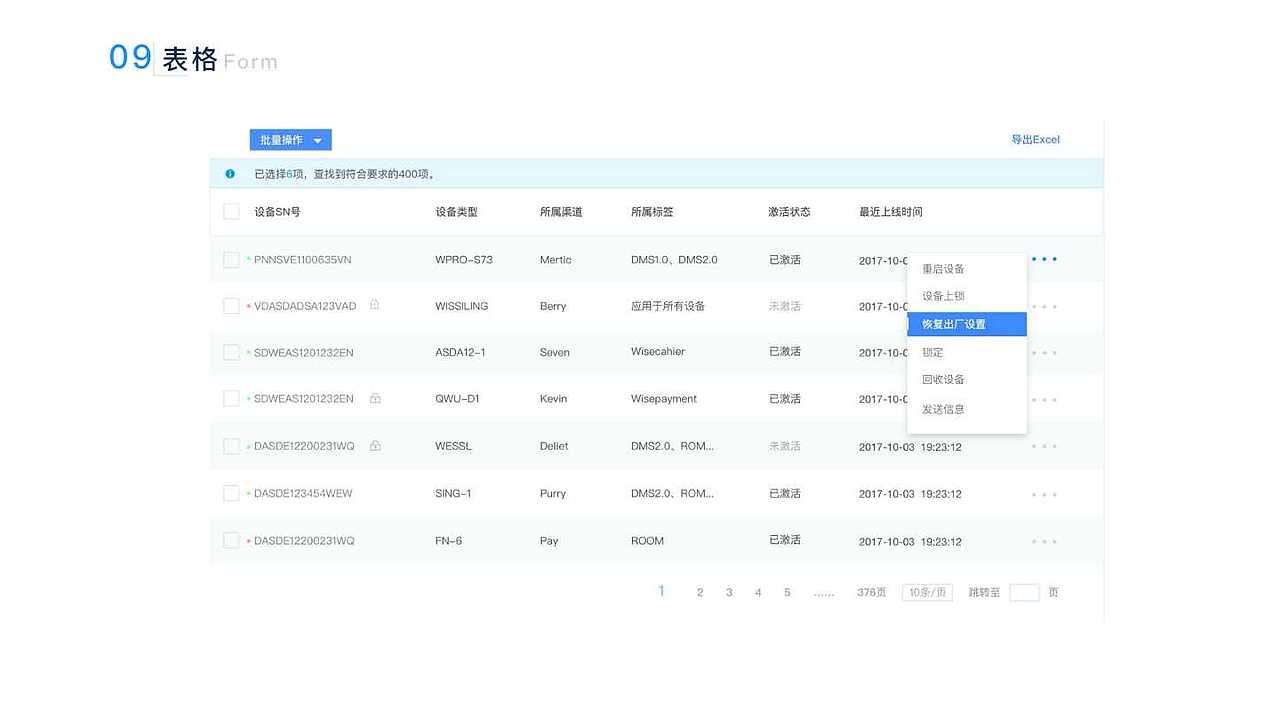Click the Berry channel cell
Screen dimensions: 1280x720
553,306
